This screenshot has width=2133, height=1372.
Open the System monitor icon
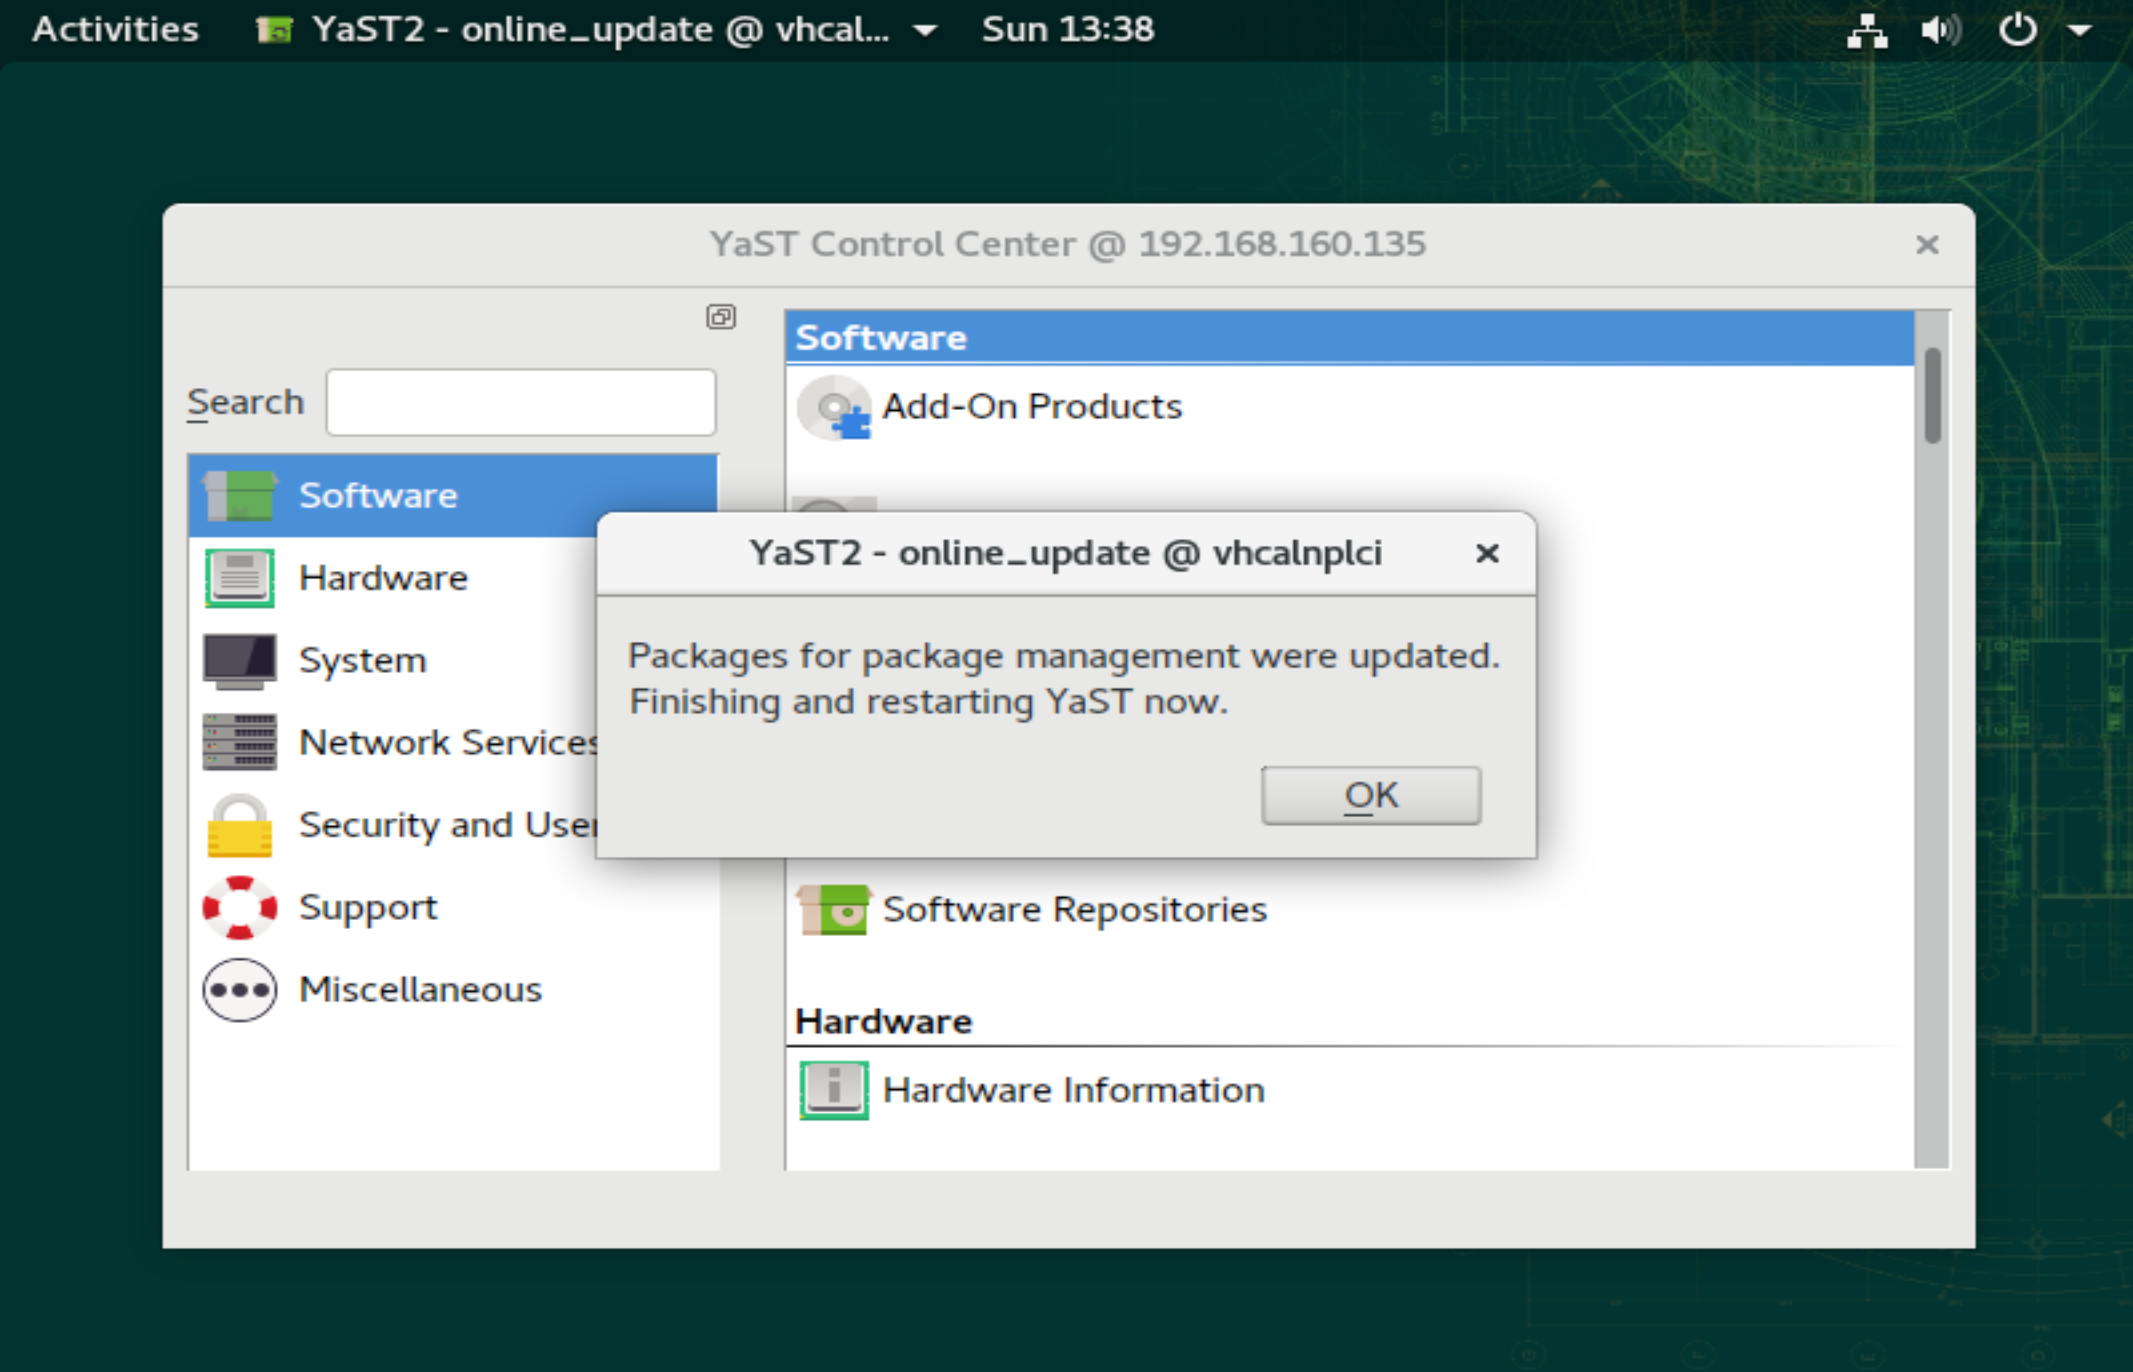tap(239, 660)
